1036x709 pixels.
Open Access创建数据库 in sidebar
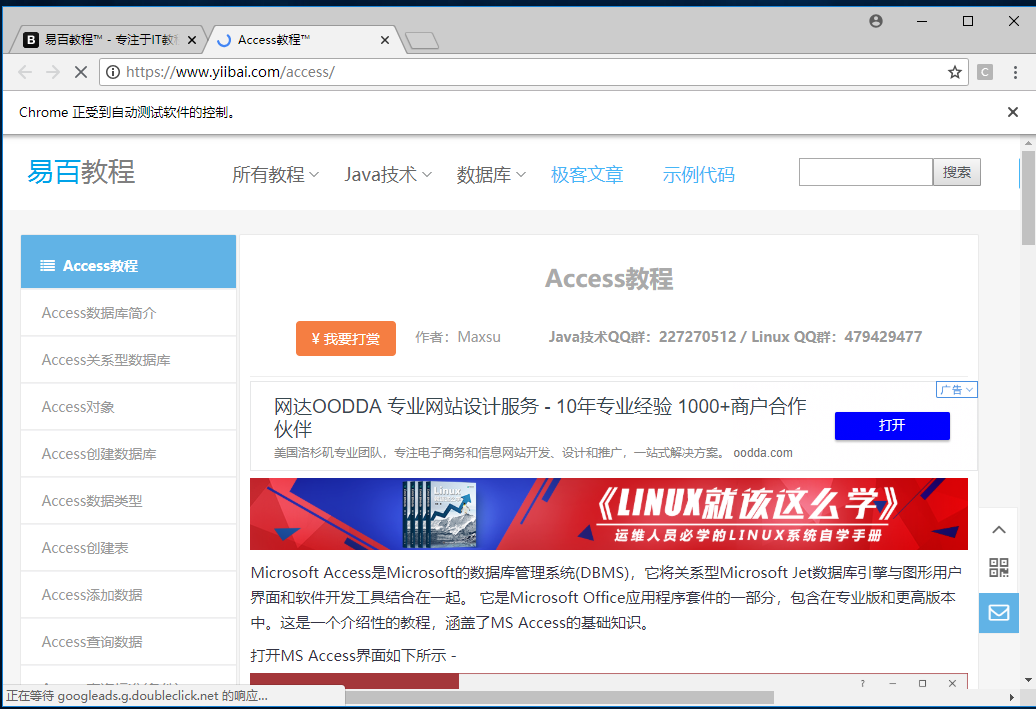pyautogui.click(x=128, y=453)
